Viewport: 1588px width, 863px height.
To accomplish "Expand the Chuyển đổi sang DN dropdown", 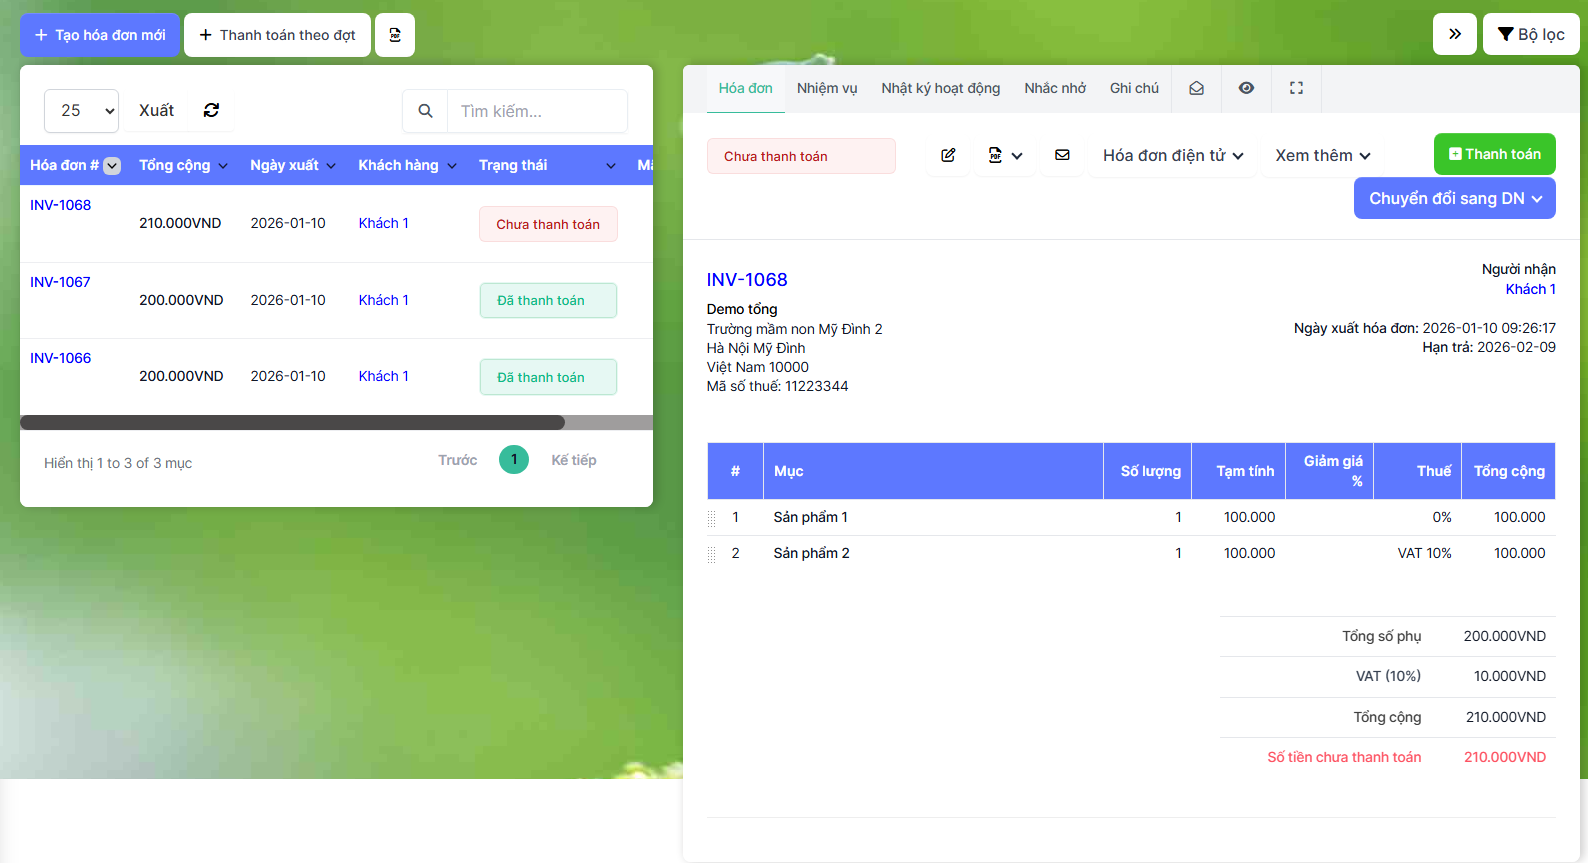I will click(x=1454, y=198).
